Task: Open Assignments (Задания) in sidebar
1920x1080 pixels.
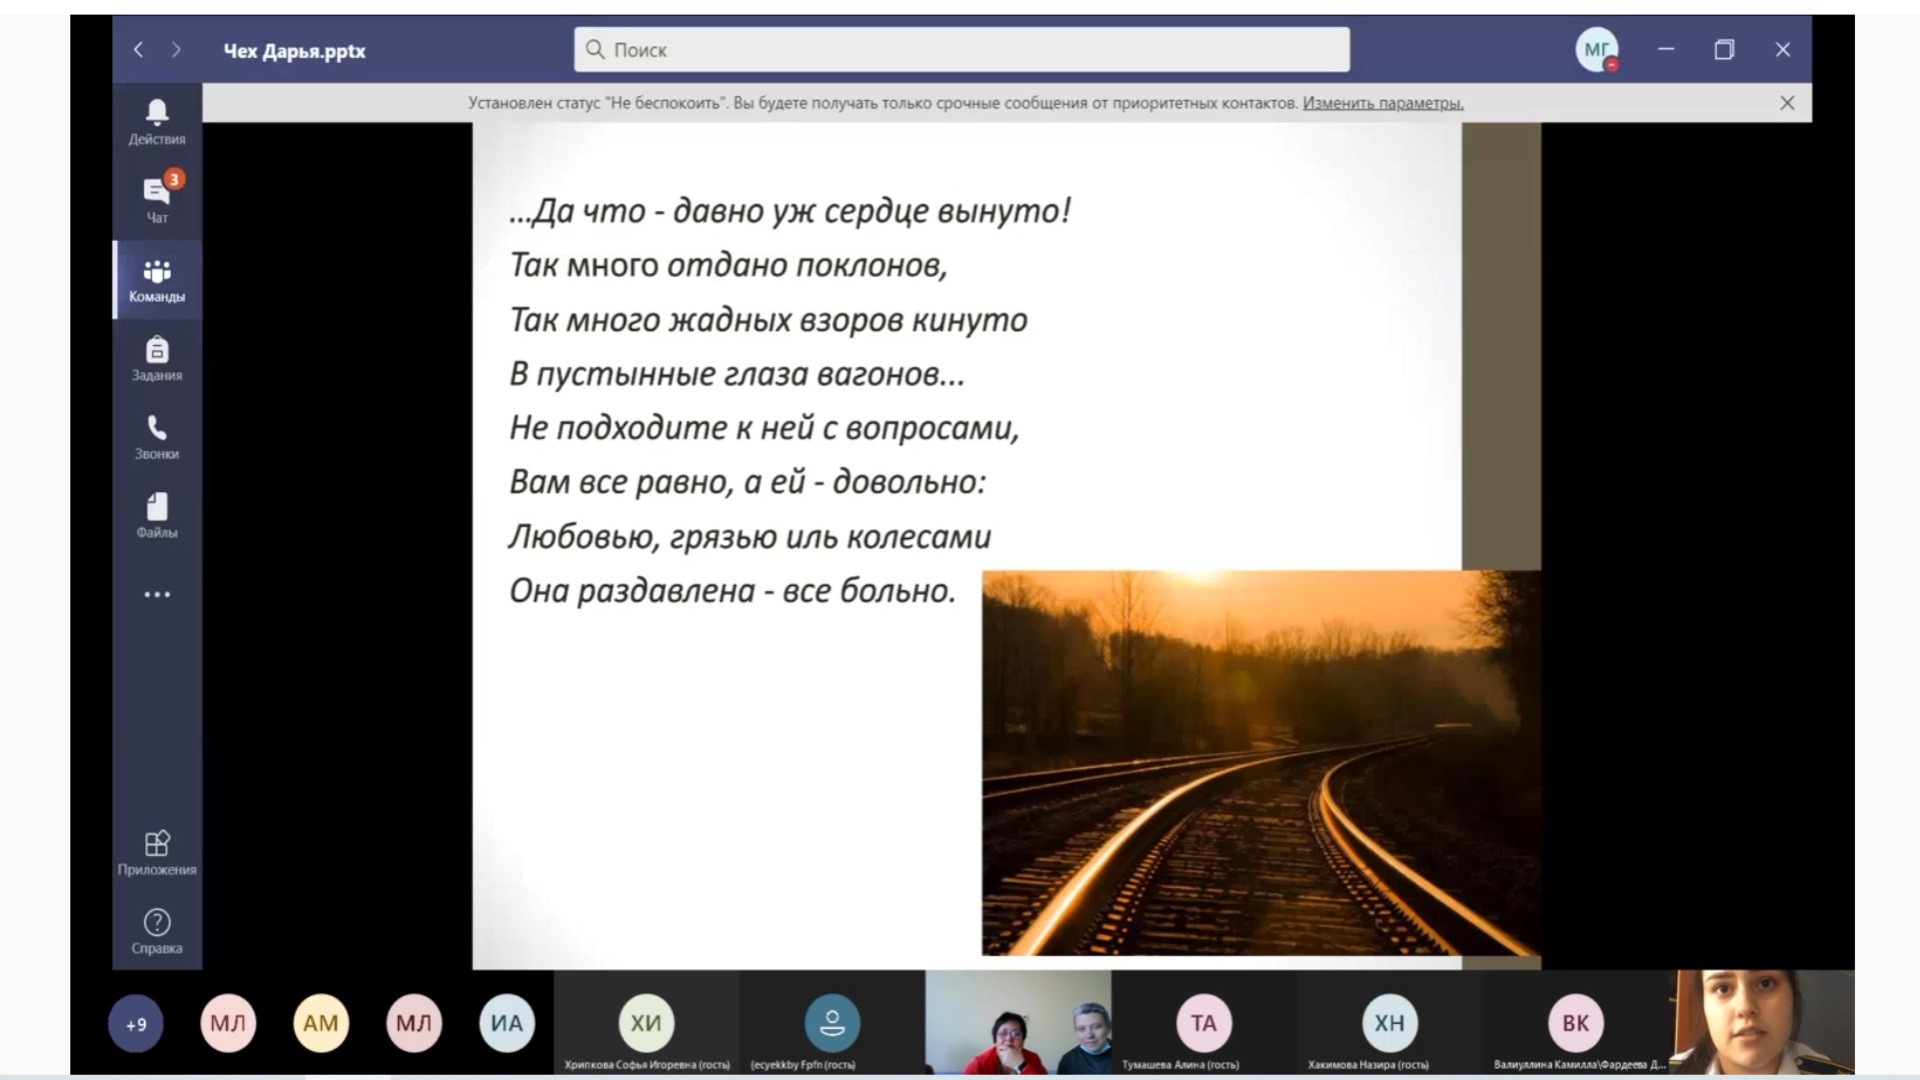Action: (157, 358)
